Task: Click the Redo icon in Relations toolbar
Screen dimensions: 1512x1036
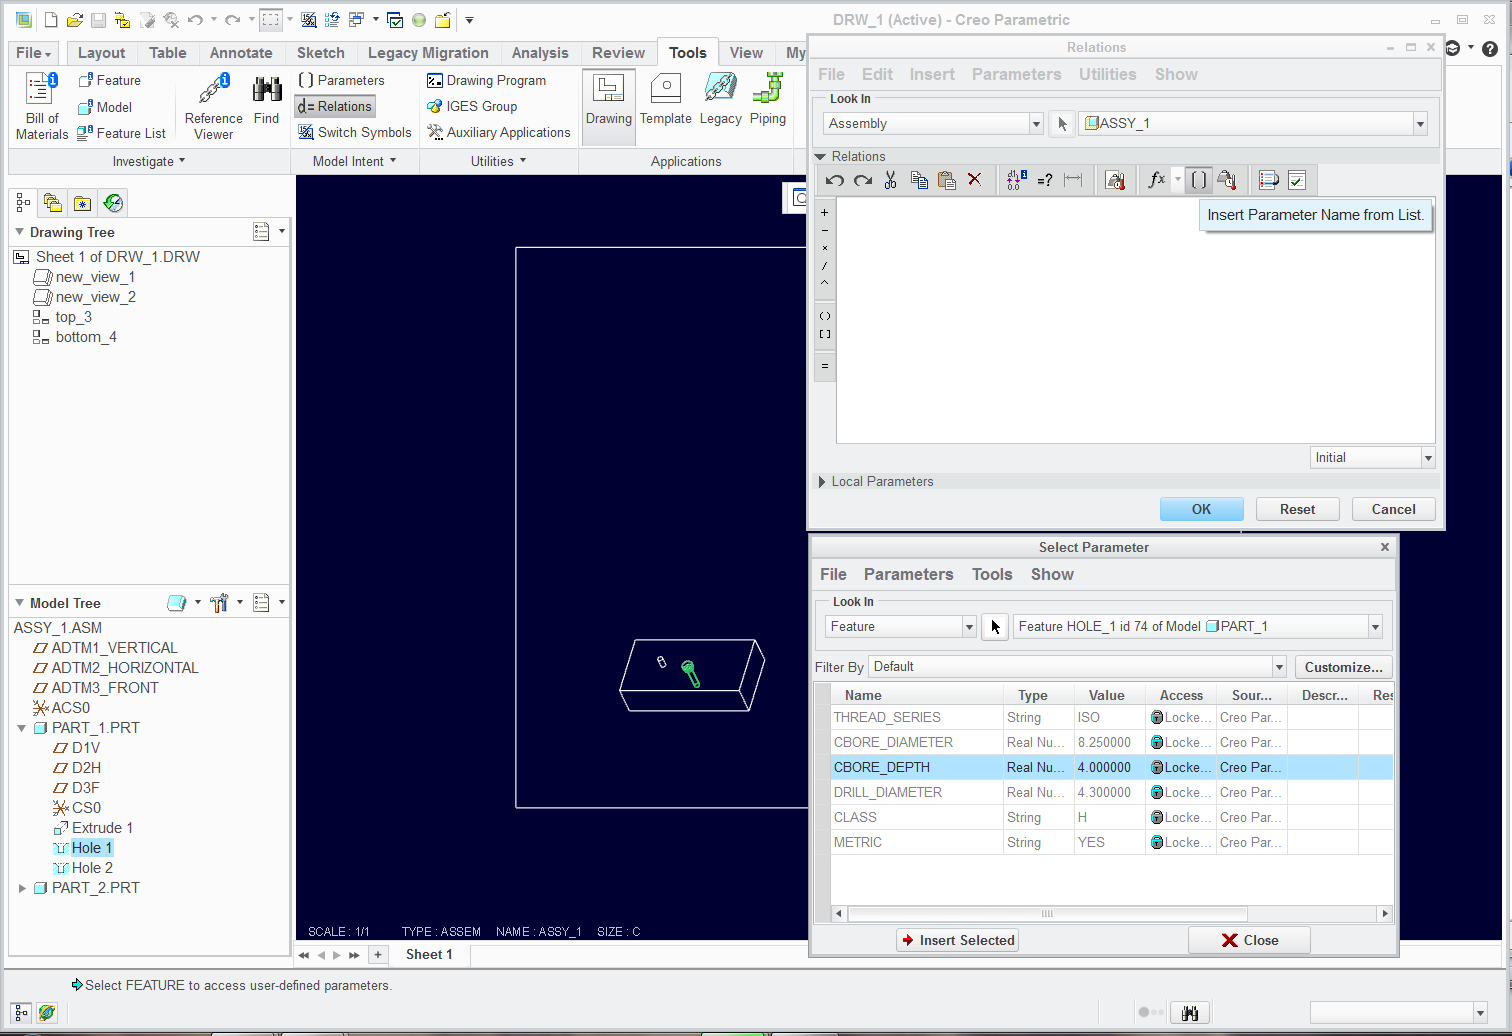Action: coord(863,180)
